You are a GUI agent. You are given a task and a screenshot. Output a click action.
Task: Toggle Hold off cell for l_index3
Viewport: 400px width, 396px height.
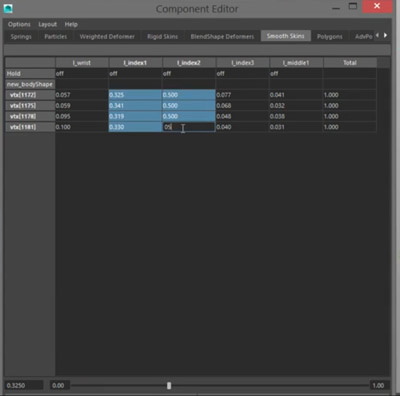click(243, 73)
